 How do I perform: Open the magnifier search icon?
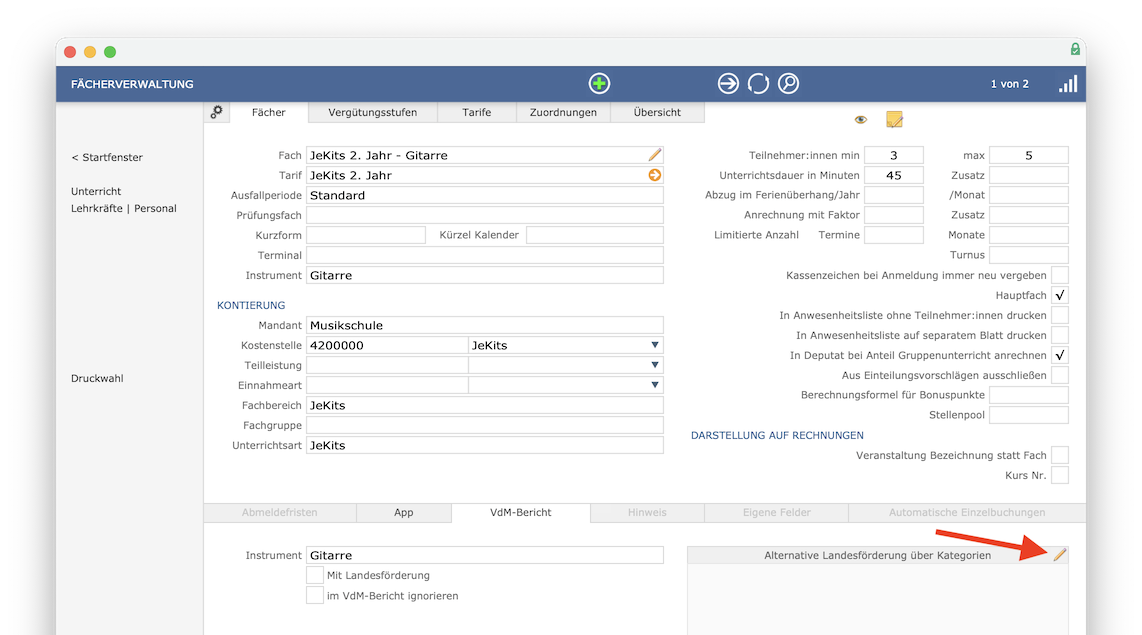tap(788, 84)
